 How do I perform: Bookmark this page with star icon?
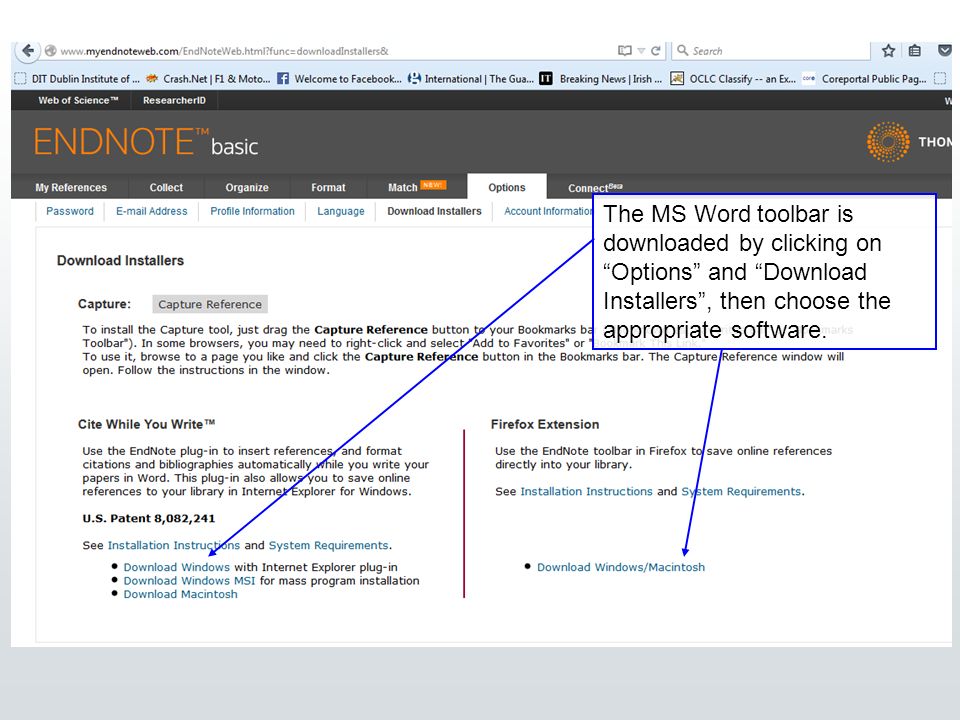[888, 51]
